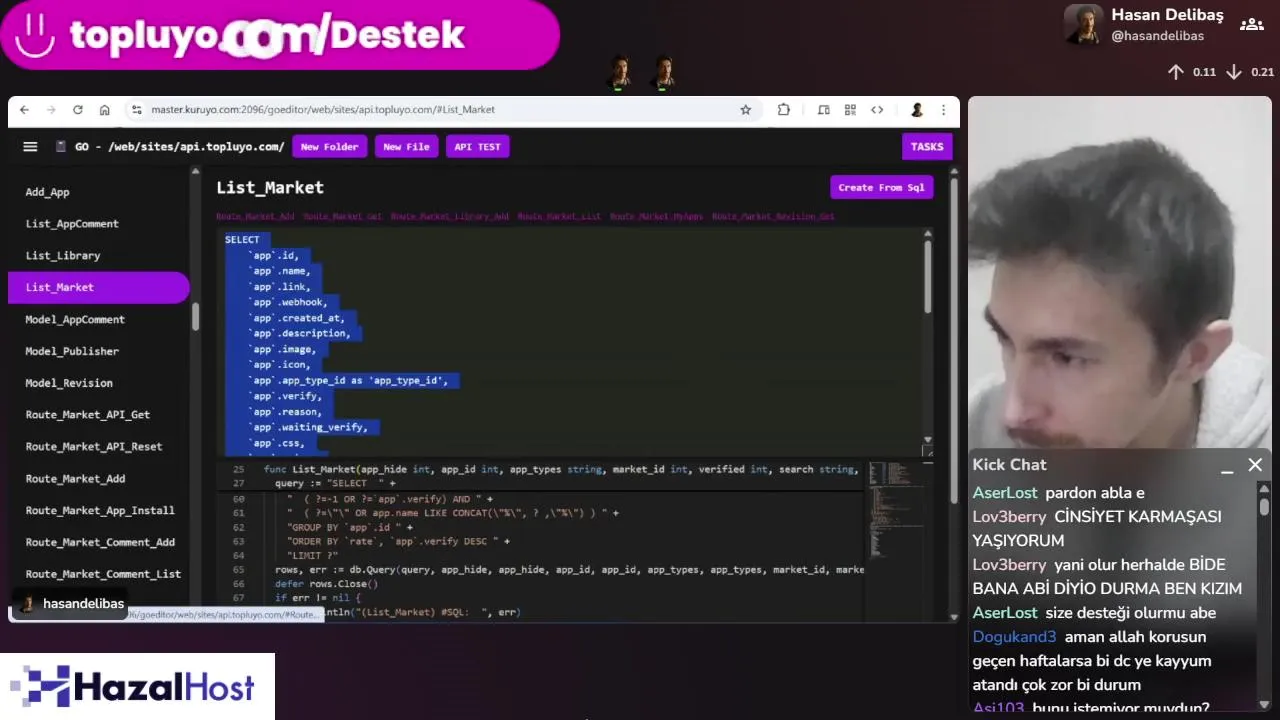Click Dogukand3 username in chat
The width and height of the screenshot is (1280, 720).
tap(1014, 637)
